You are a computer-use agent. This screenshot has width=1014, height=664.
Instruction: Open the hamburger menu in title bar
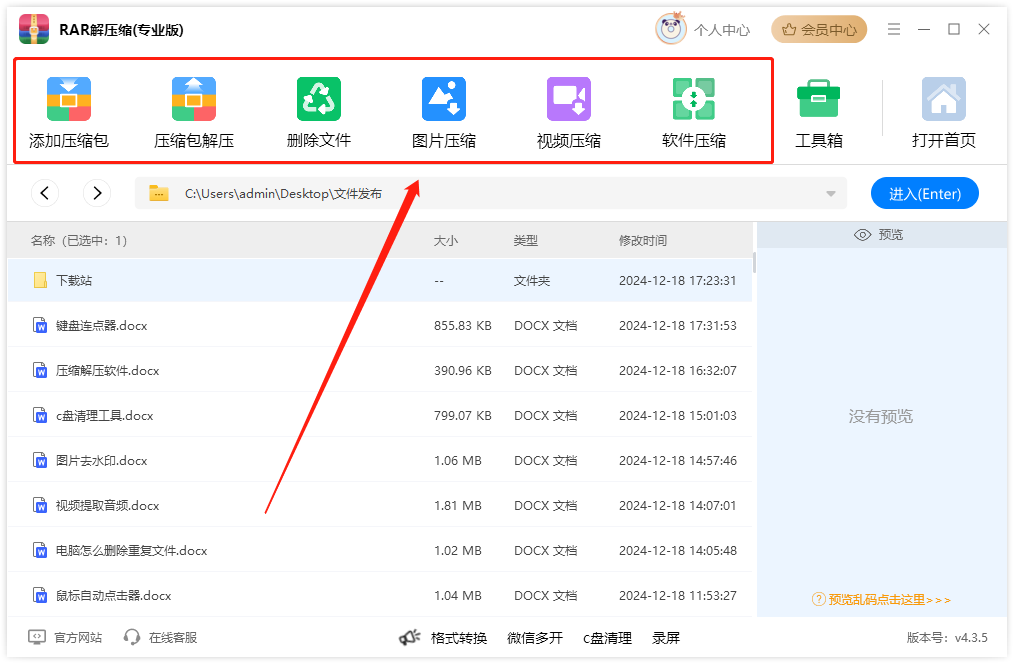[x=894, y=29]
